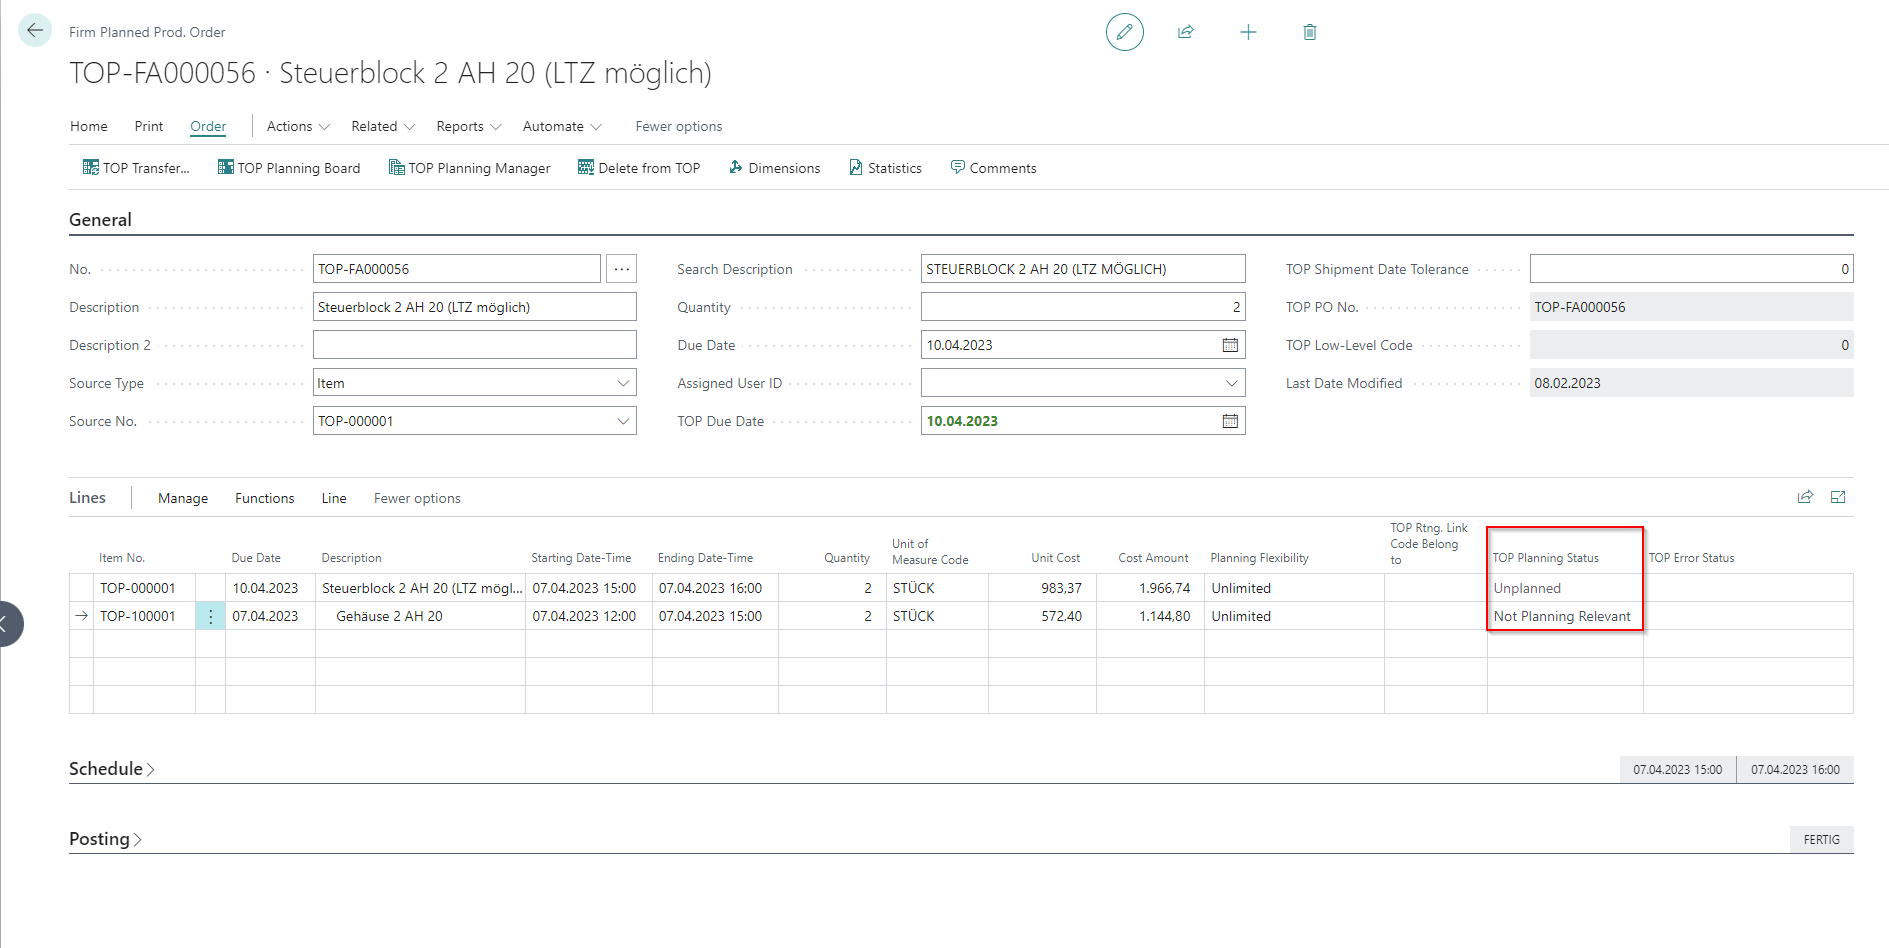Click the share icon in header

pos(1186,32)
